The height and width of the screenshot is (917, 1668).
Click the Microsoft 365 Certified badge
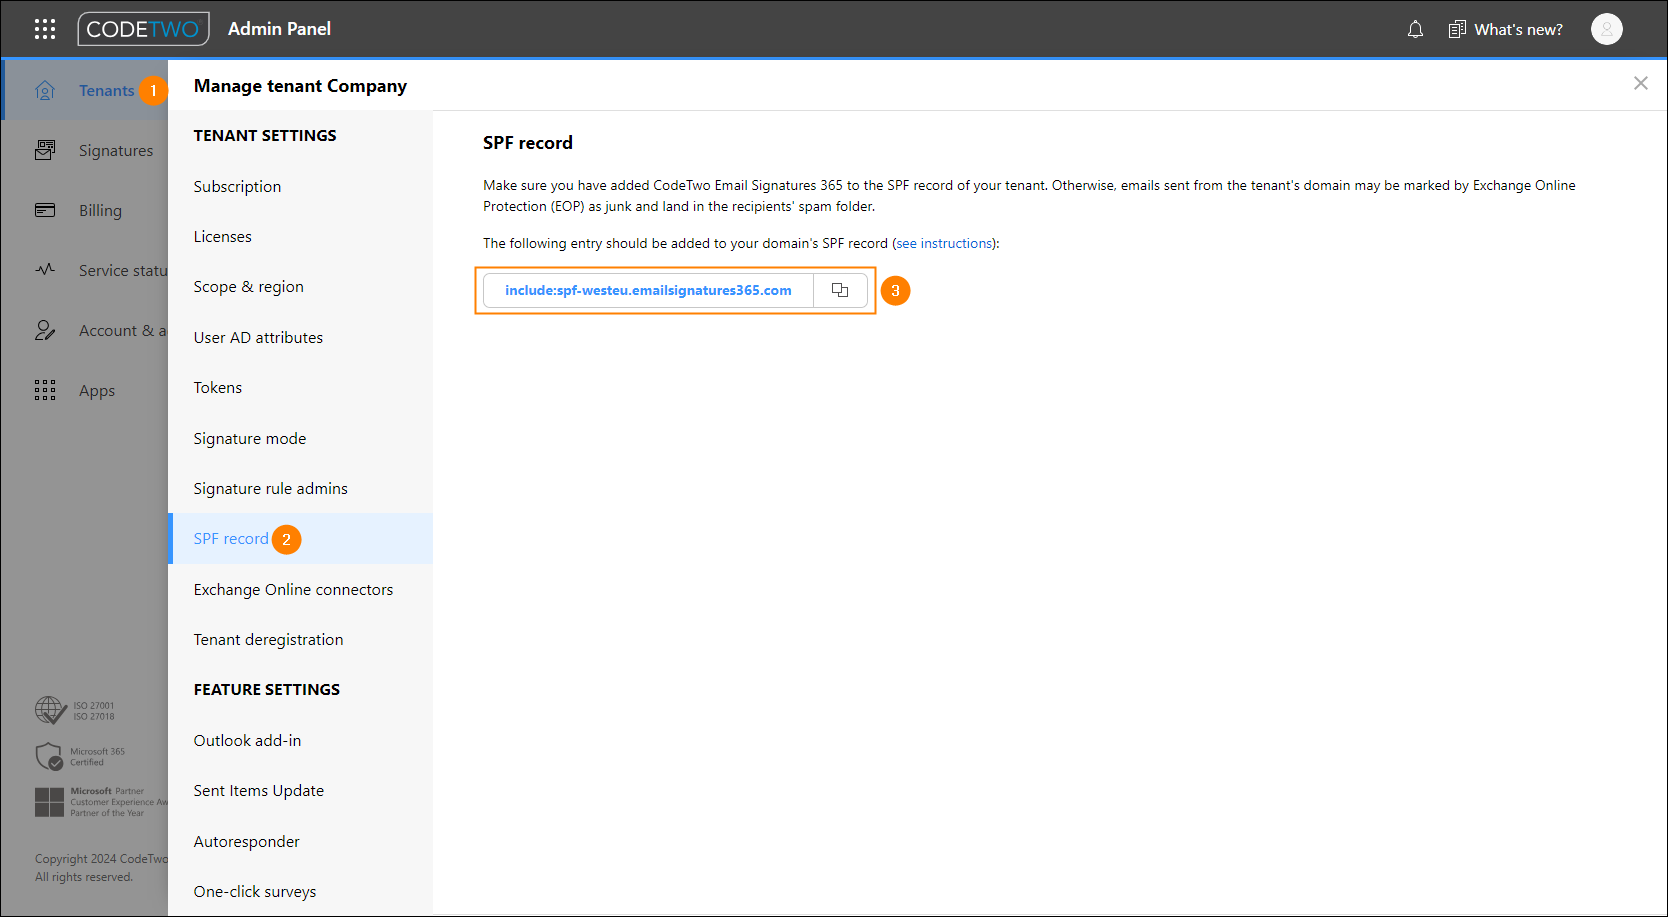80,756
